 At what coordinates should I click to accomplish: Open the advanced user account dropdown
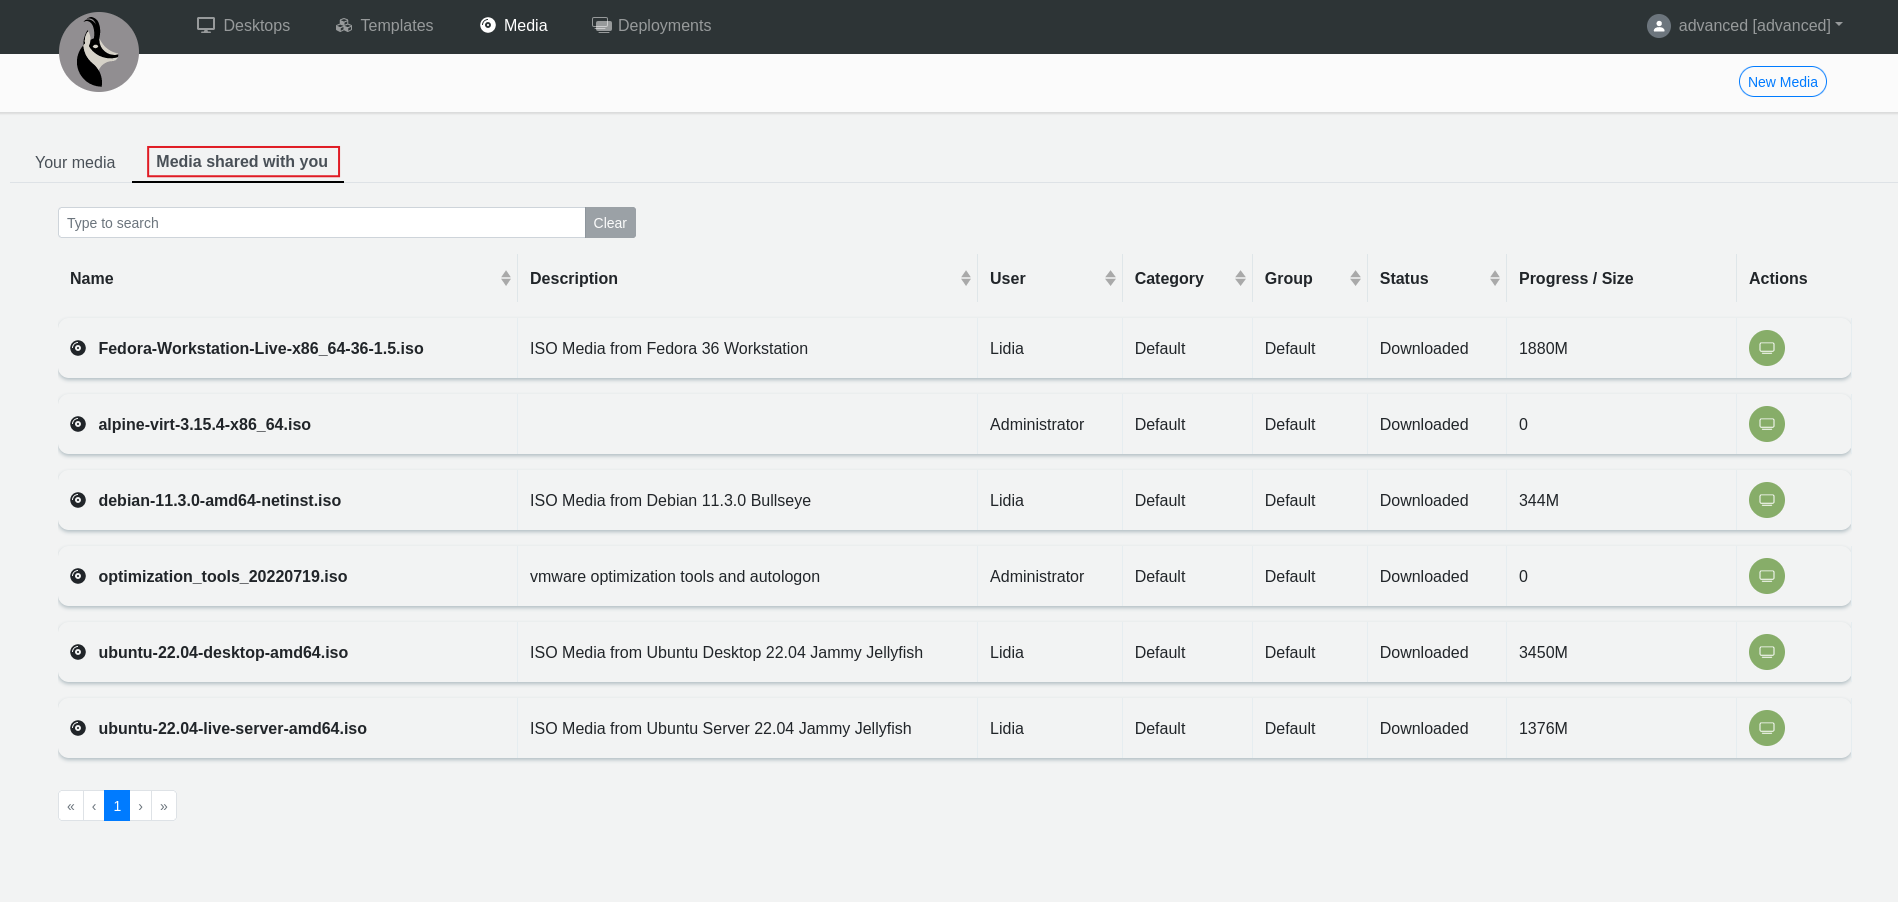tap(1745, 26)
